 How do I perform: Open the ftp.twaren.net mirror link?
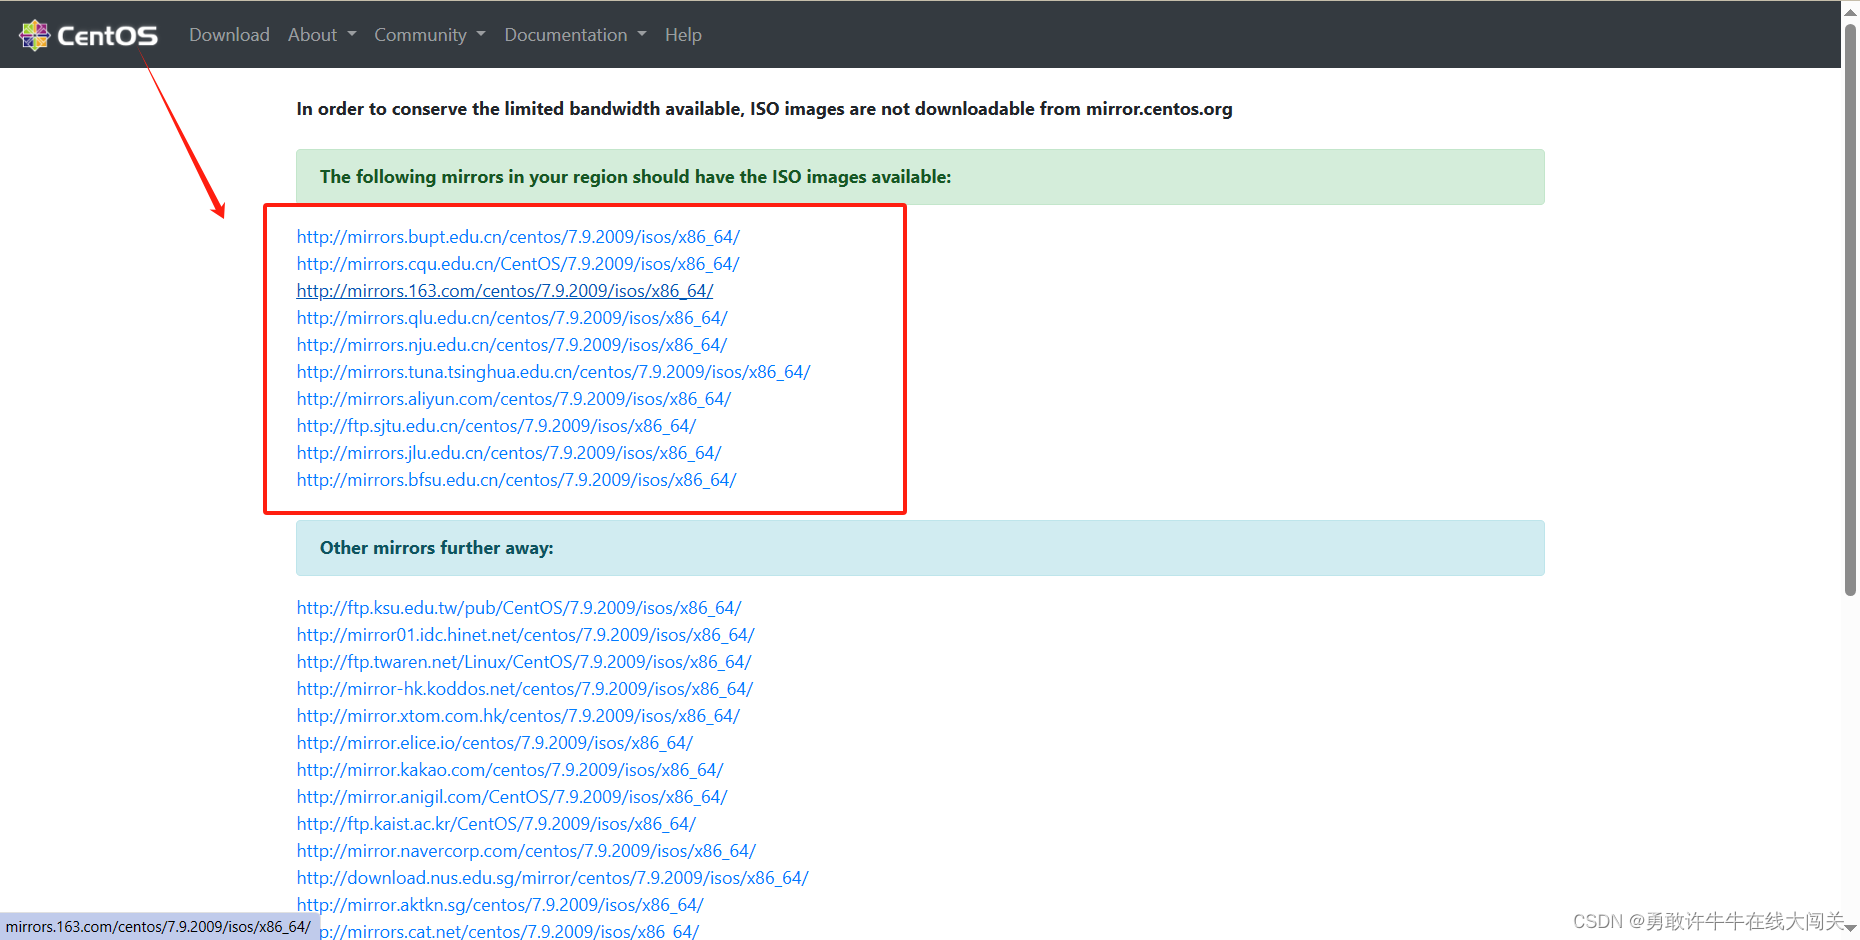pos(524,662)
